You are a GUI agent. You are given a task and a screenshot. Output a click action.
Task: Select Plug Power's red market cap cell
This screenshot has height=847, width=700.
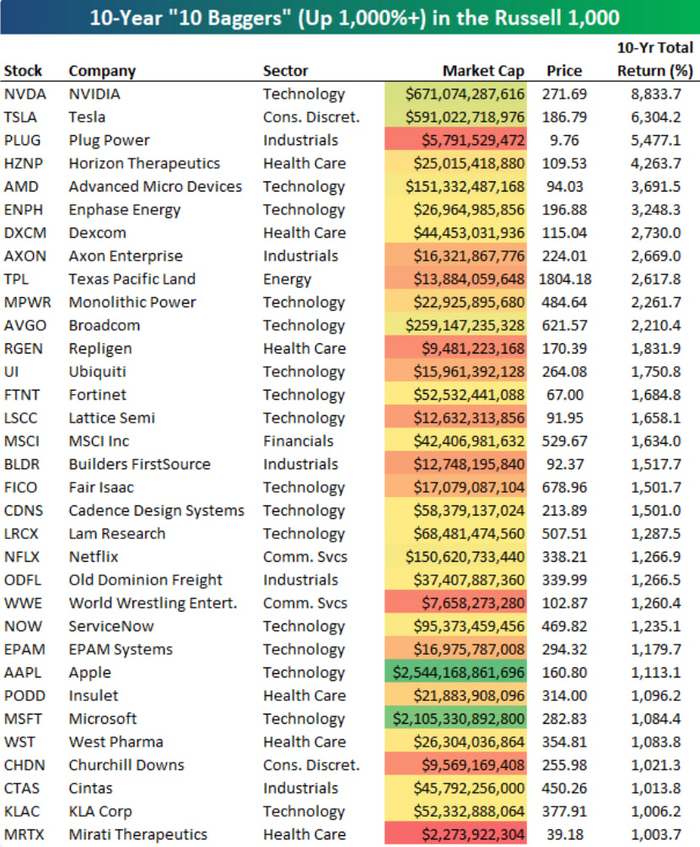[x=469, y=140]
